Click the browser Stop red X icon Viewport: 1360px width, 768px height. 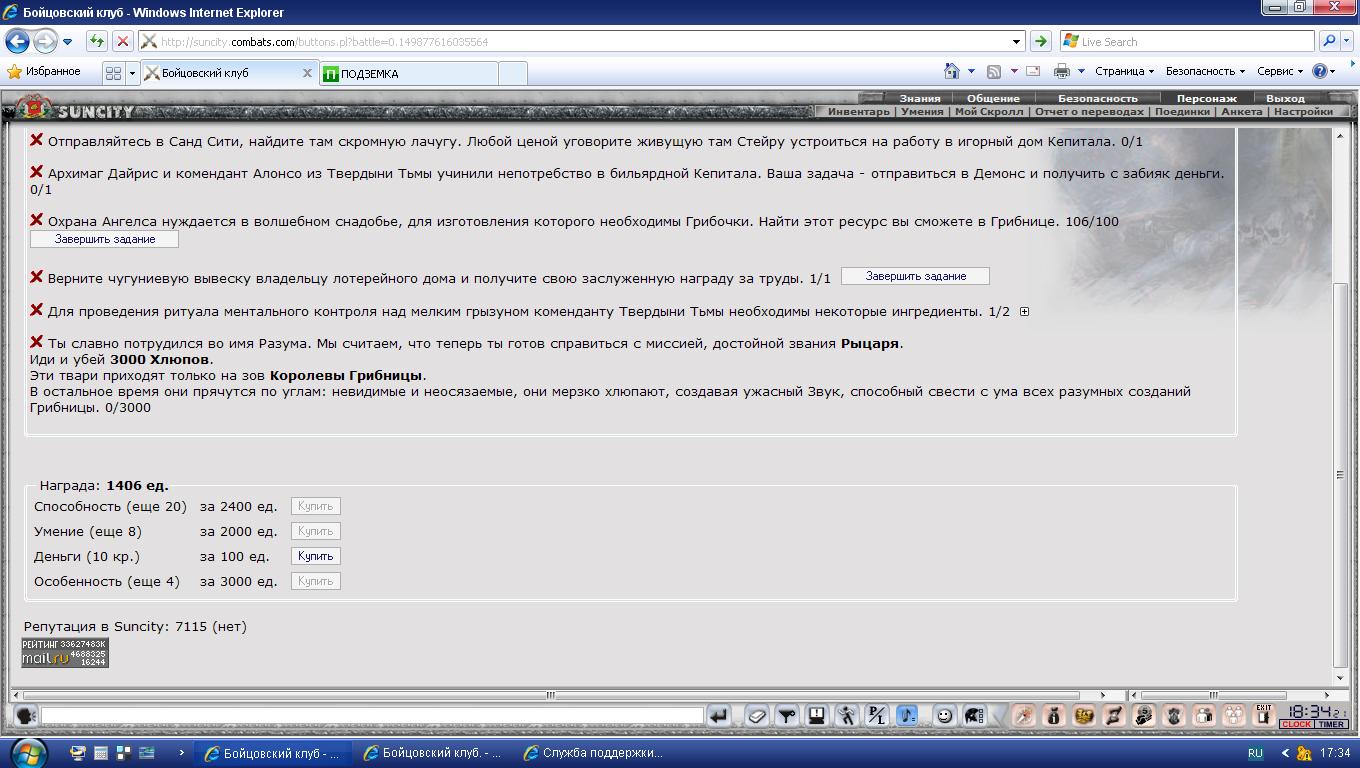point(122,41)
